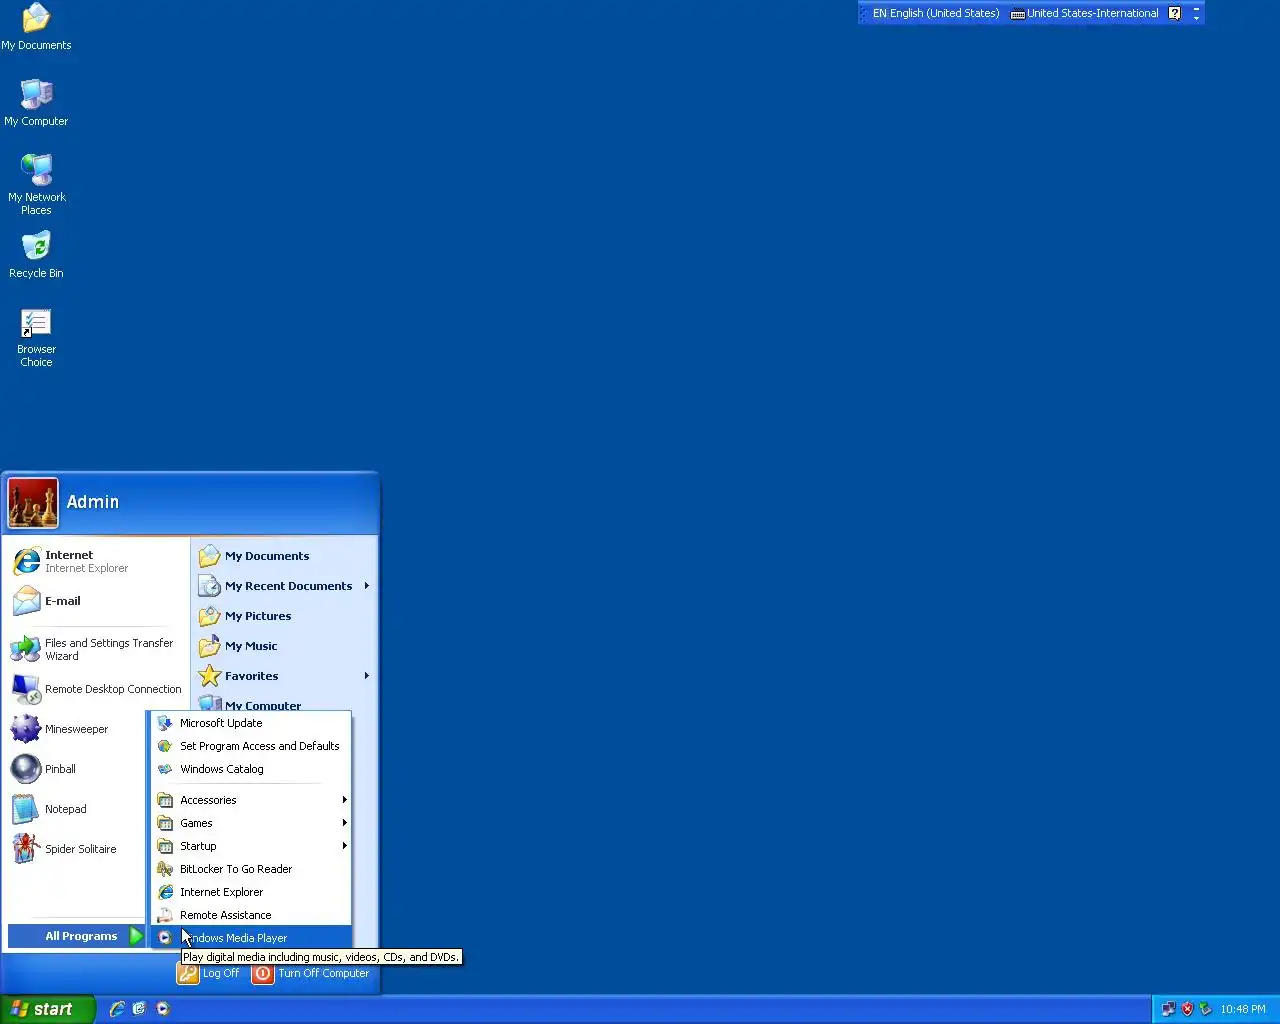Click the Admin user picture
Screen dimensions: 1280x1024
33,502
